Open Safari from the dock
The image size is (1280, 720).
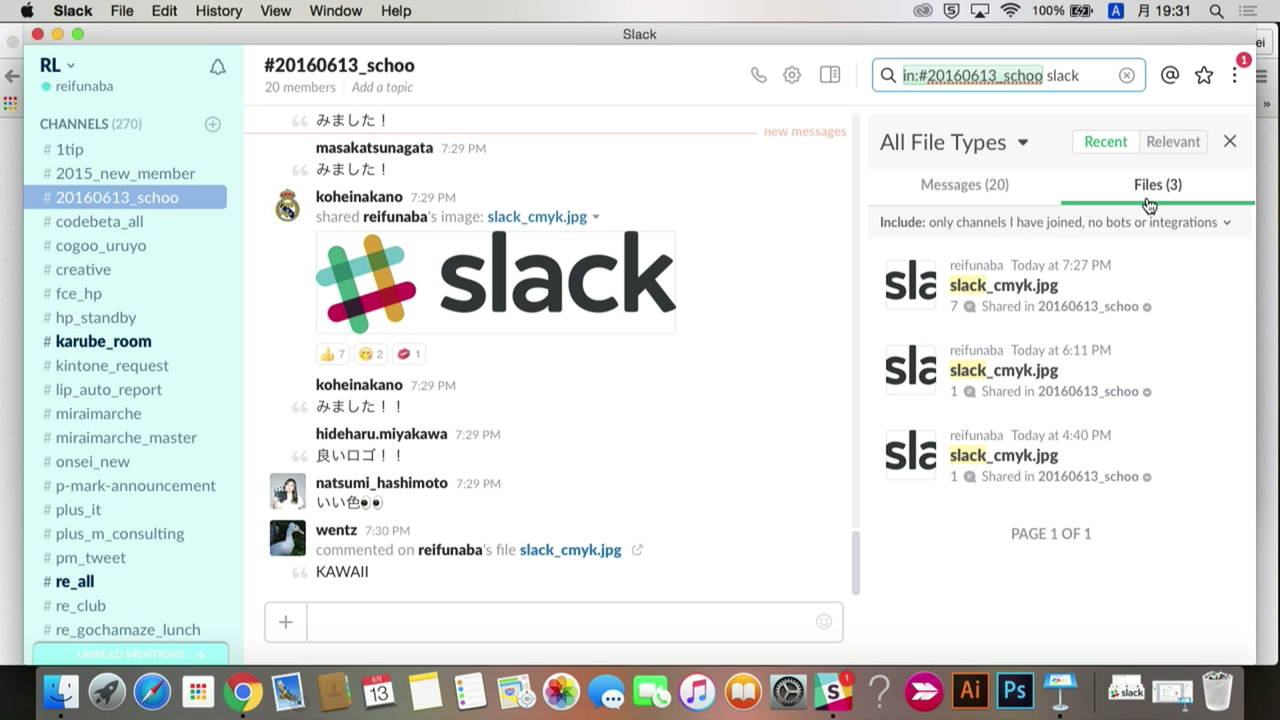(x=152, y=691)
